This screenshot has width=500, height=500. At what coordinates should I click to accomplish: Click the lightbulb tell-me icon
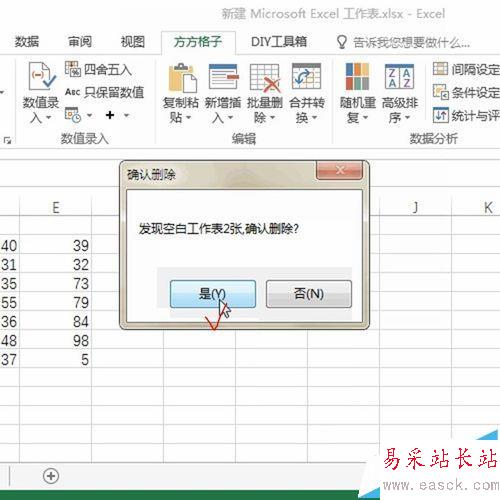pyautogui.click(x=342, y=42)
